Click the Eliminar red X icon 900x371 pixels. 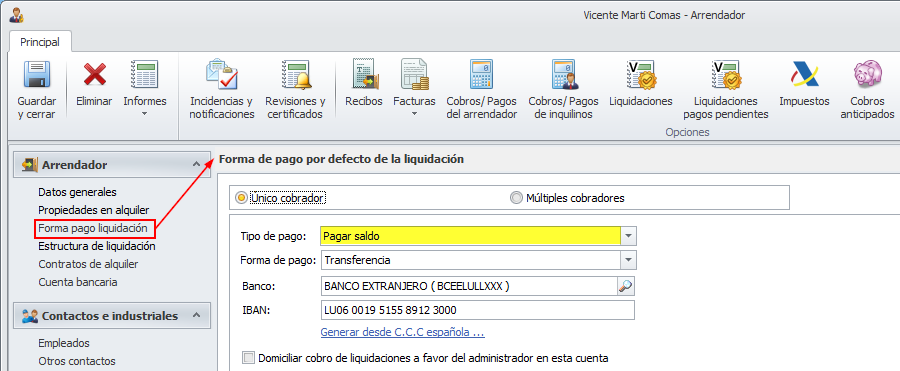tap(94, 74)
